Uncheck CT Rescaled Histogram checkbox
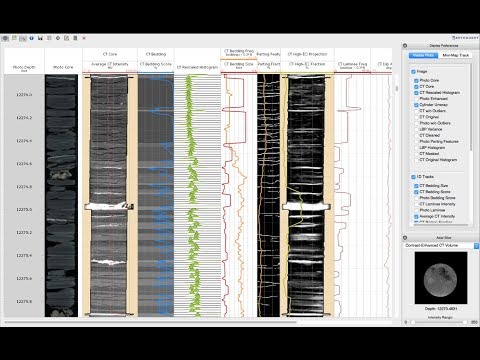Screen dimensions: 480x360 (416, 93)
